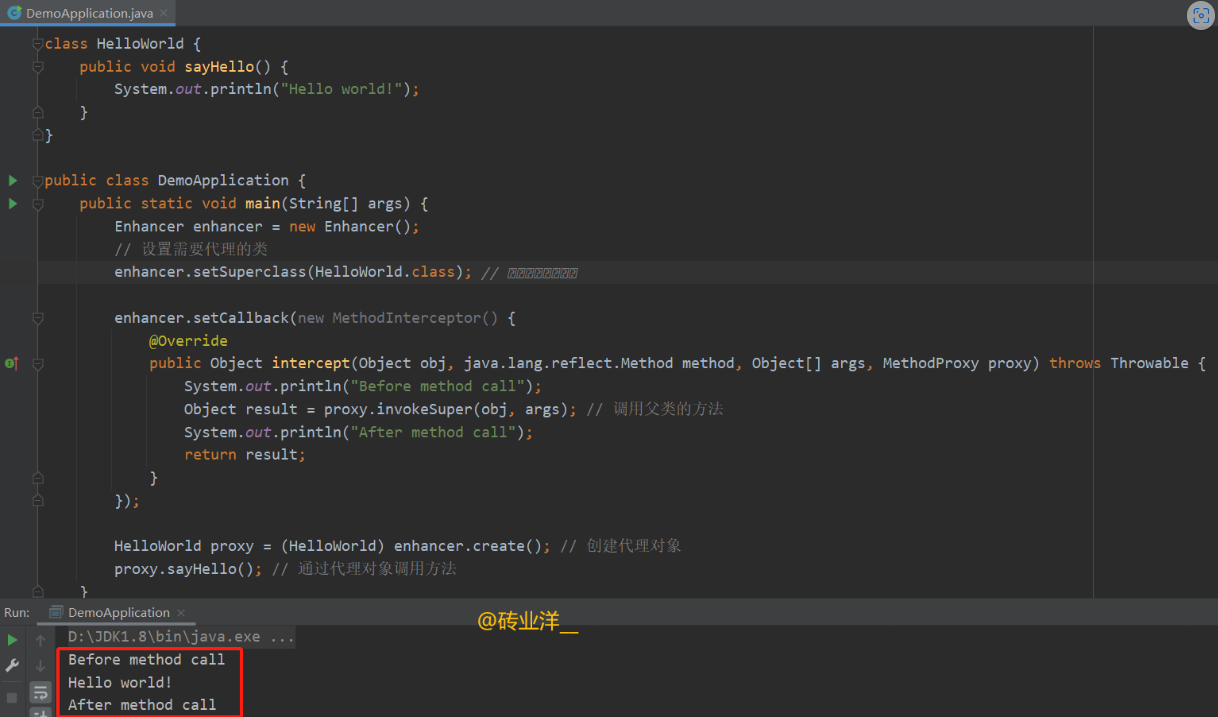The width and height of the screenshot is (1218, 717).
Task: Rerun DemoApplication with green play button
Action: coord(12,639)
